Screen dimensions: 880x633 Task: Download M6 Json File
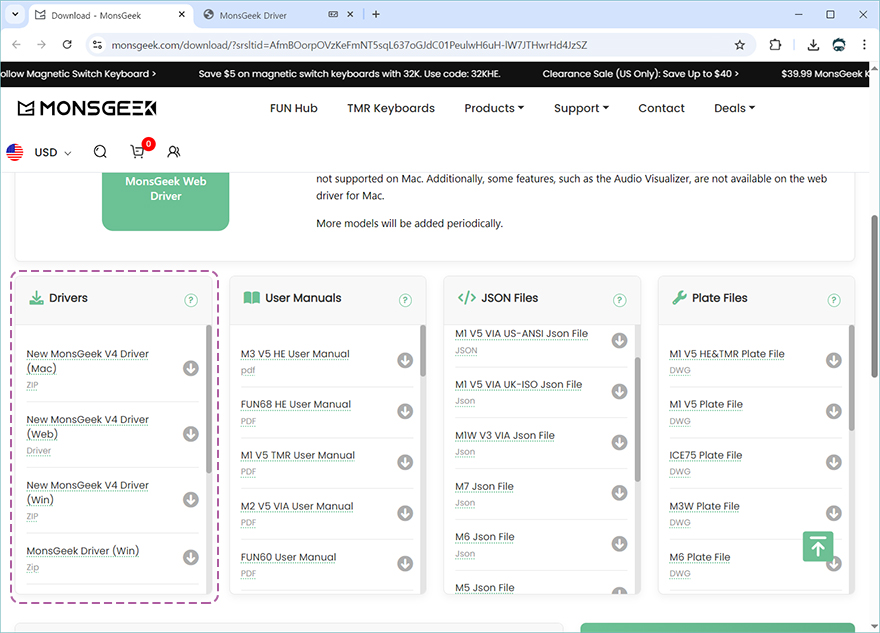coord(620,544)
